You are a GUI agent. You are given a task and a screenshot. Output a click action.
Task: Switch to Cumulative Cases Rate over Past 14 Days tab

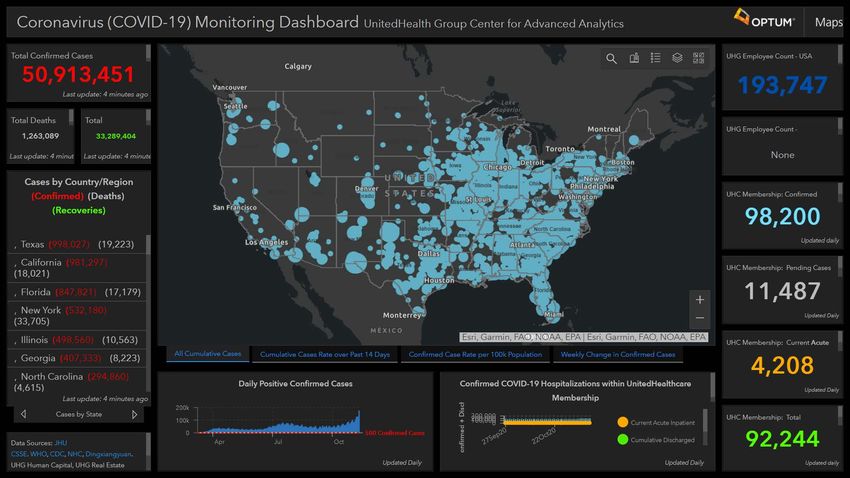325,354
